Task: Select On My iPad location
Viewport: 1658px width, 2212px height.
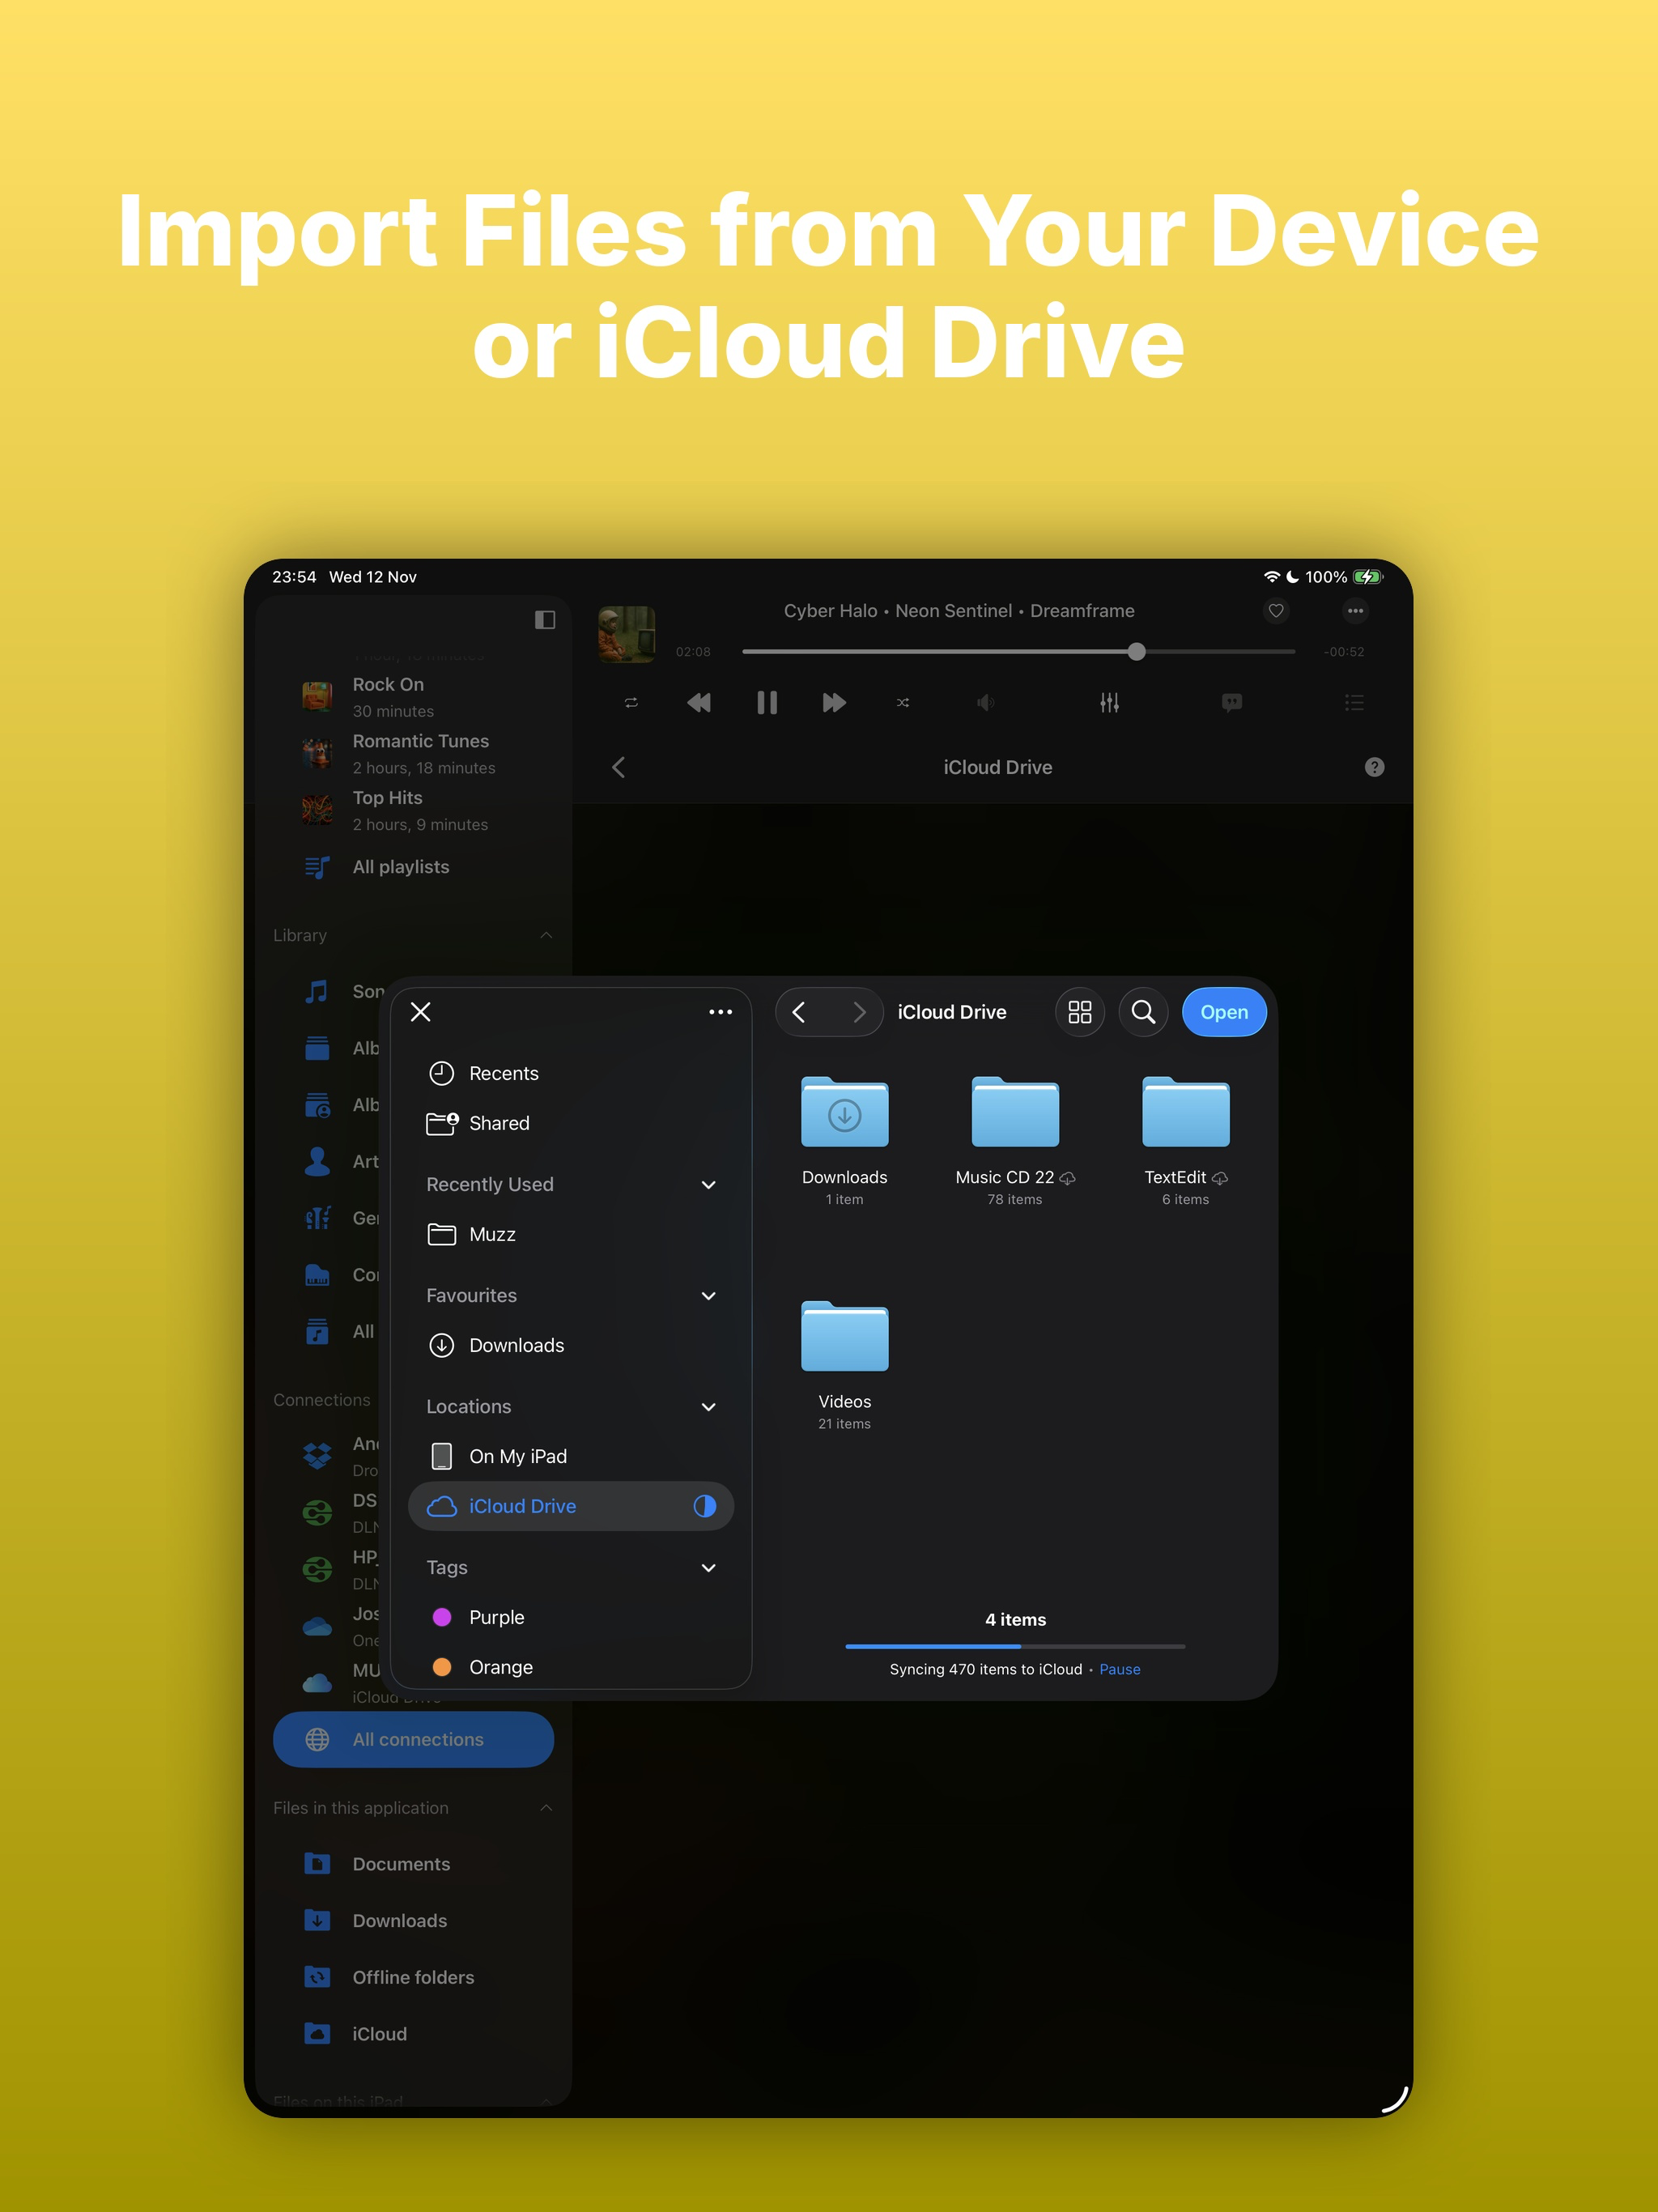Action: click(x=517, y=1456)
